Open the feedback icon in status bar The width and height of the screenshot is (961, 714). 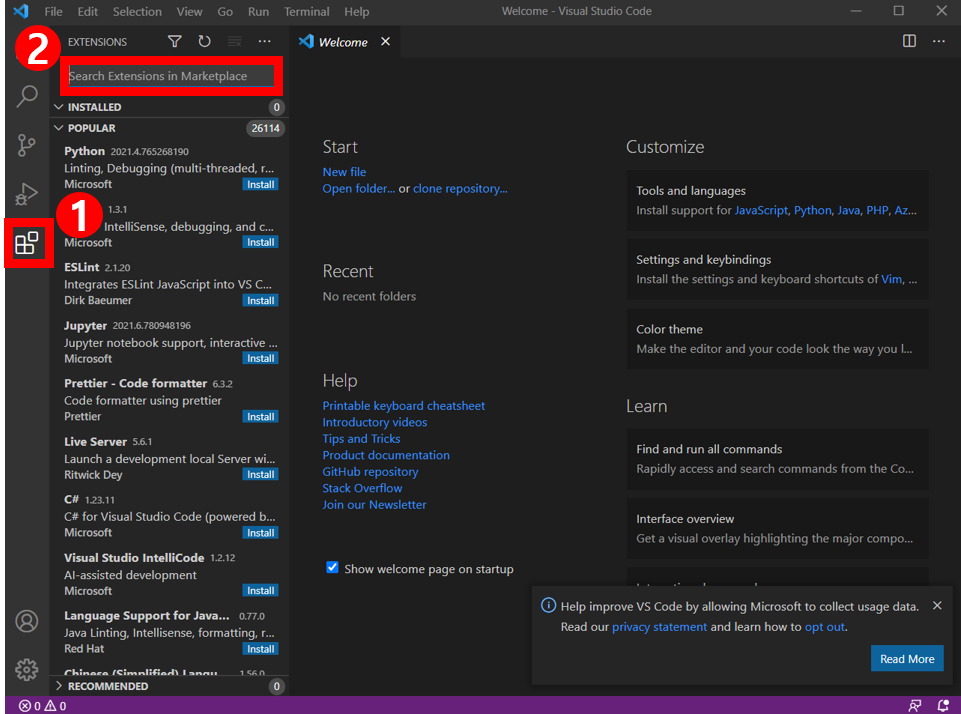pyautogui.click(x=915, y=706)
